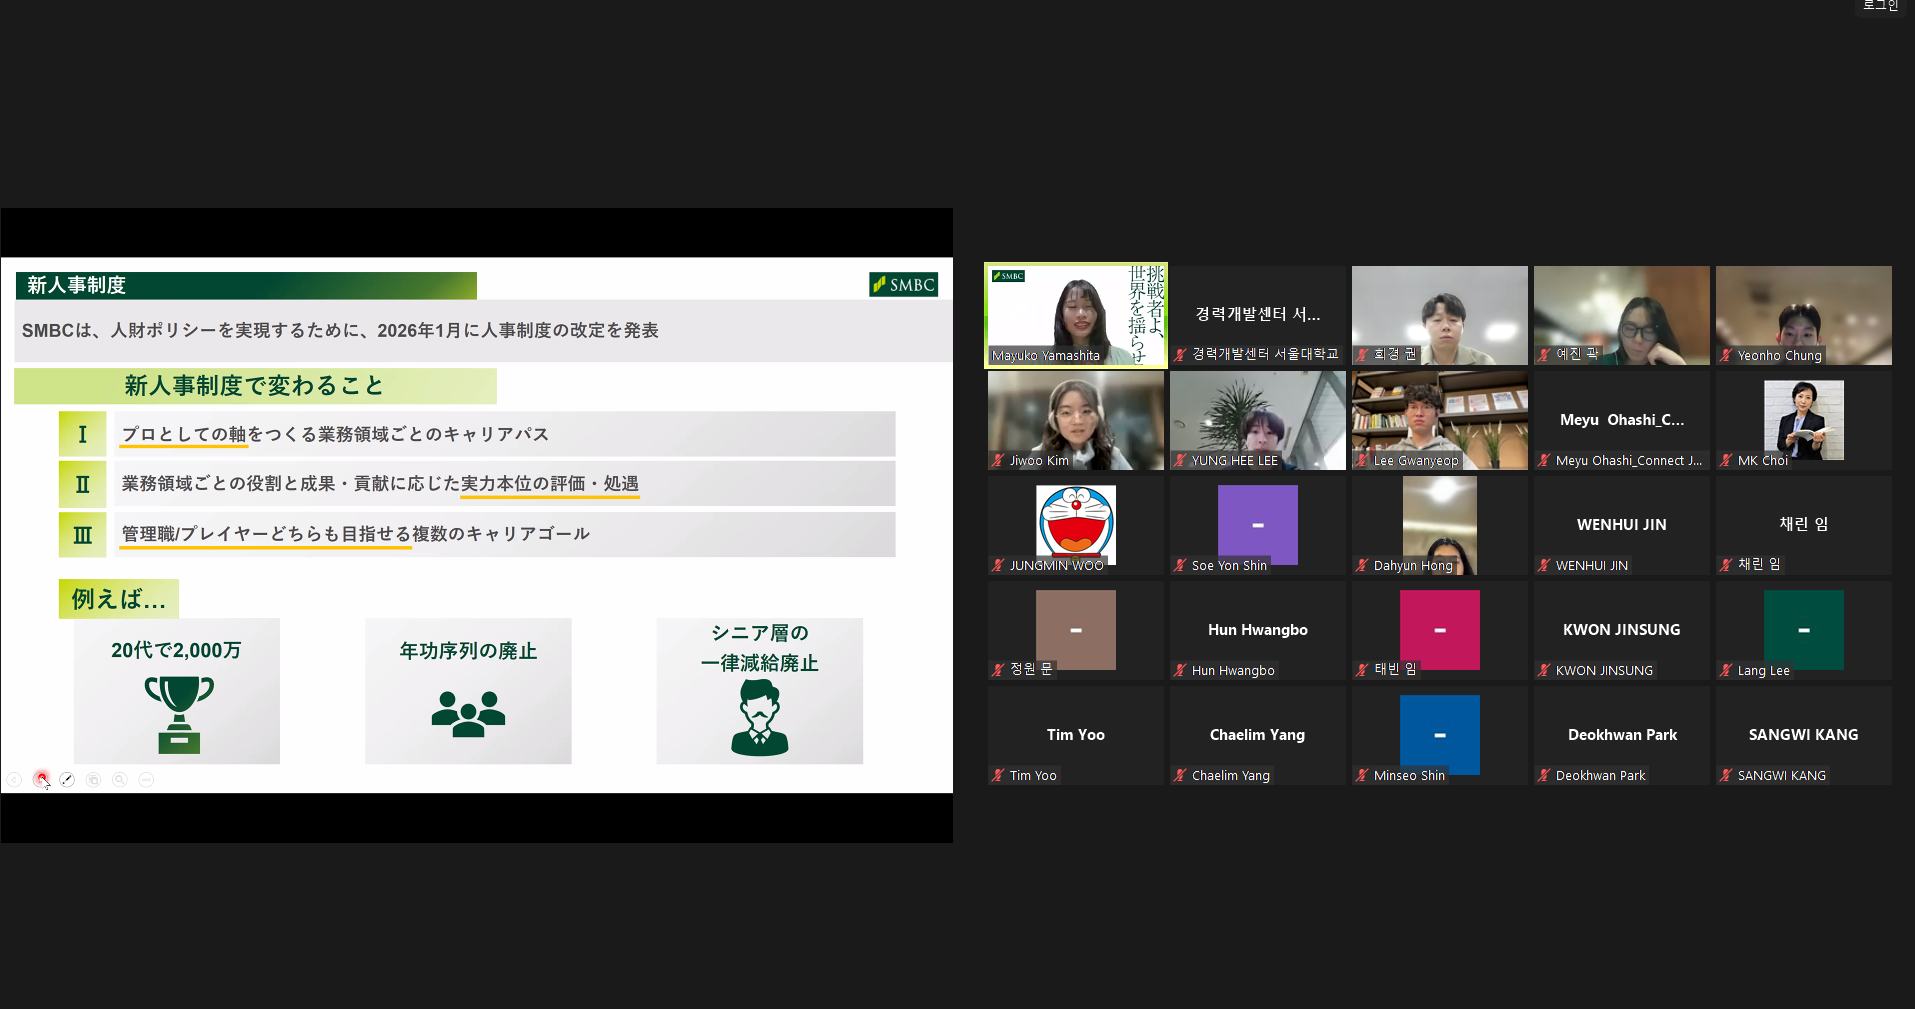Click the シニア層の一律減給廃止 card
1915x1009 pixels.
760,691
